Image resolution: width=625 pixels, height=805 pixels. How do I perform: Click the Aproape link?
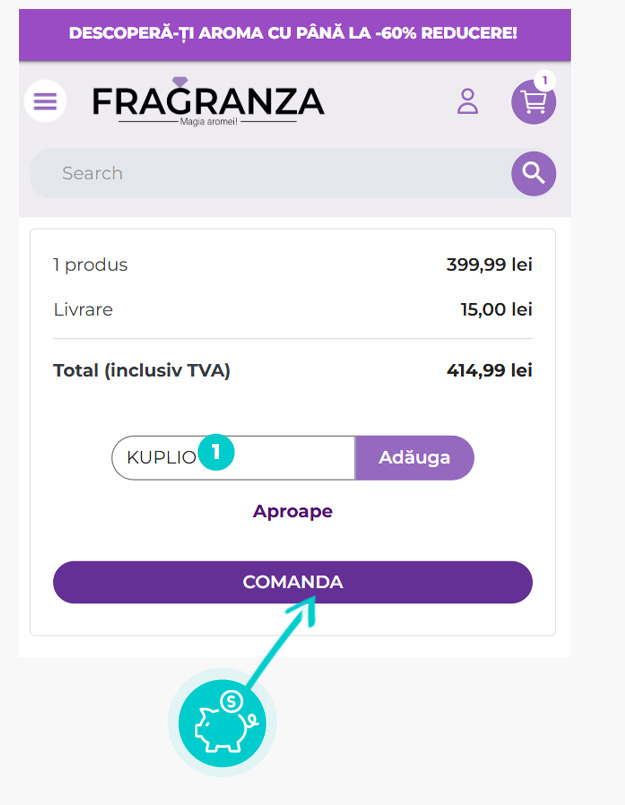coord(292,511)
